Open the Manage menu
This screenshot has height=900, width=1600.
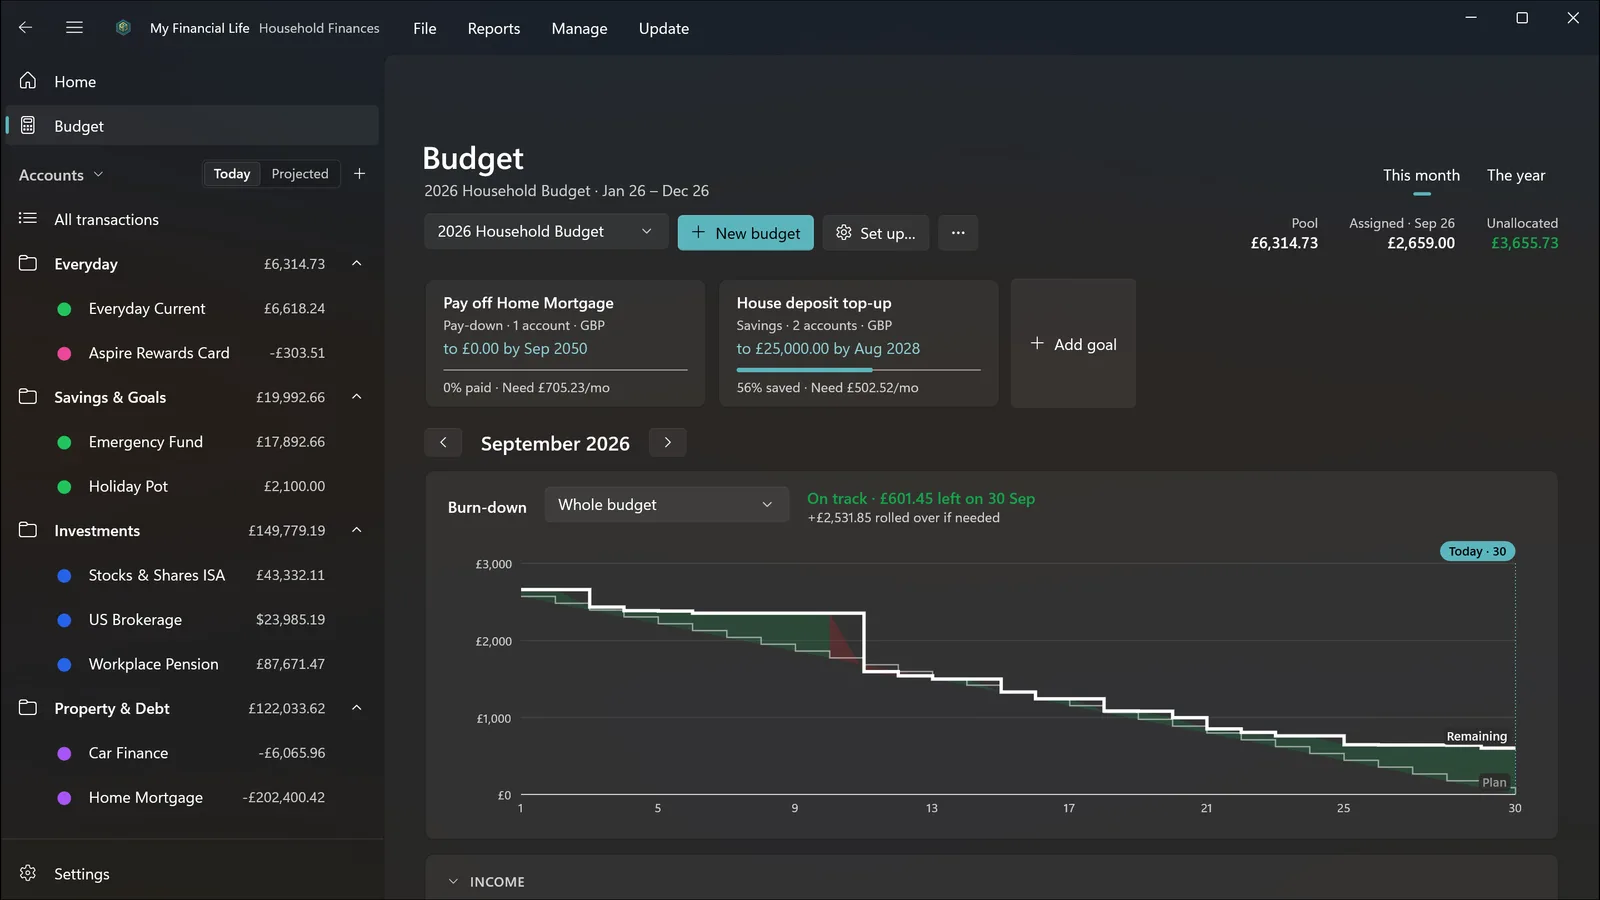580,28
